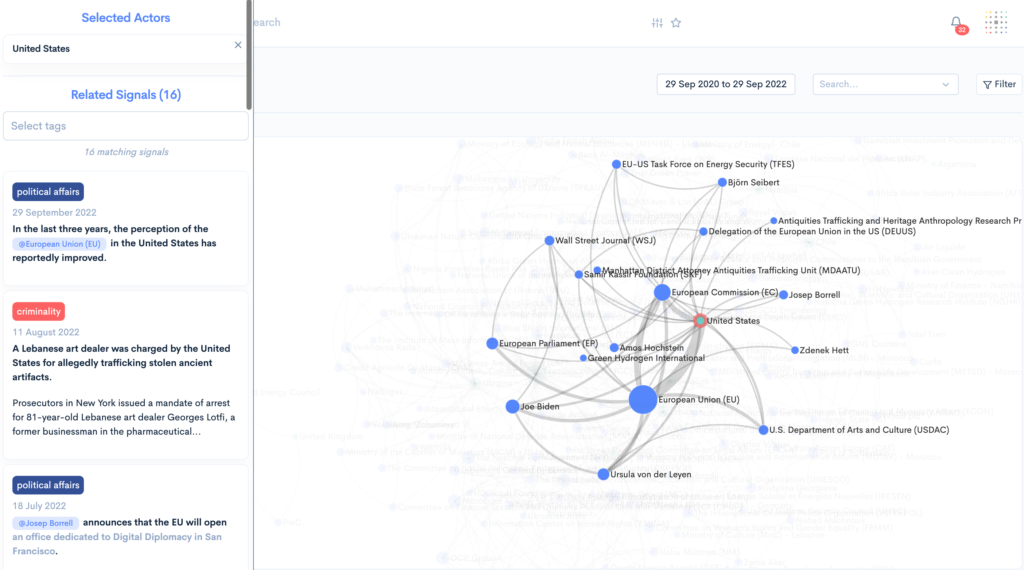Select the Josep Borrell node in graph
Screen dimensions: 1024x570
pos(784,295)
